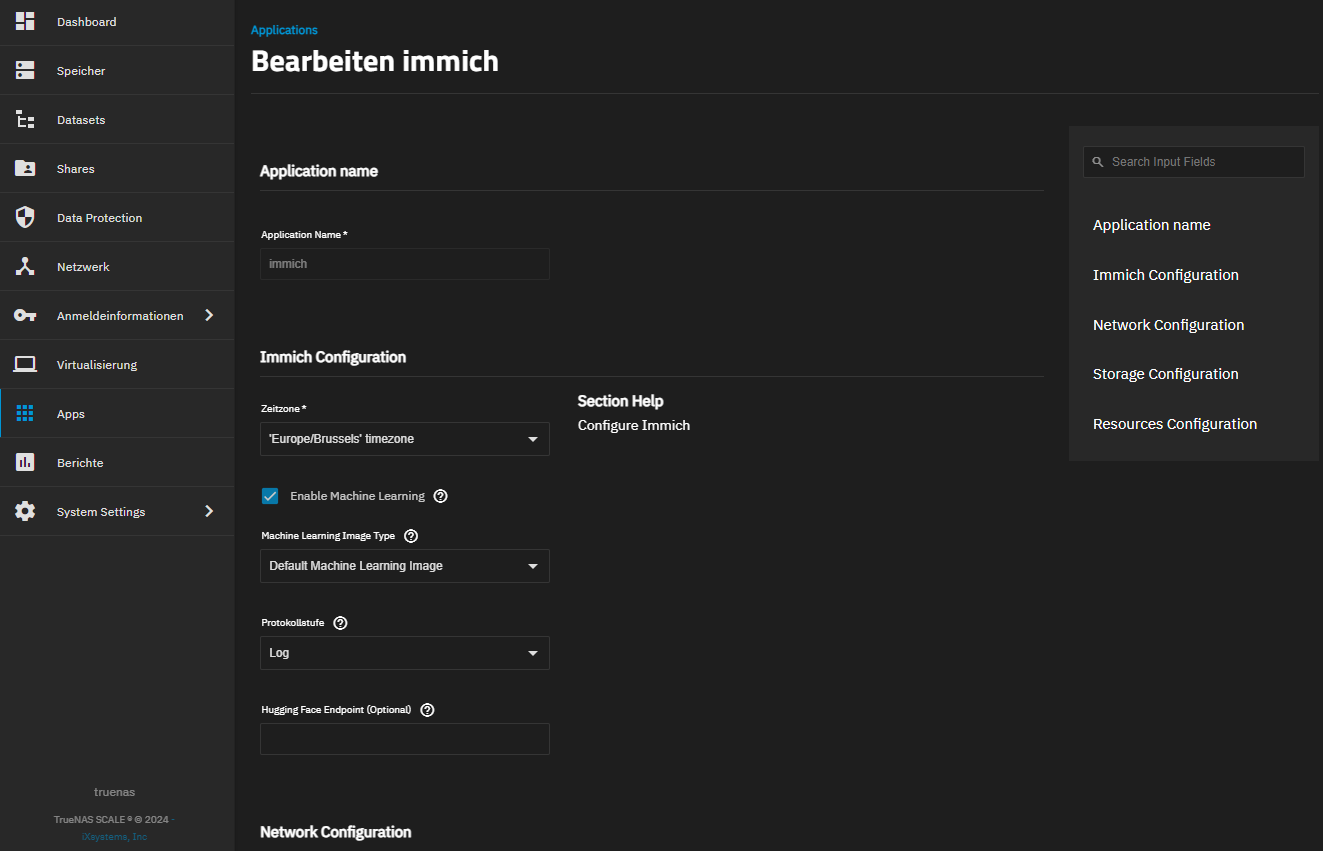Screen dimensions: 1323x851
Task: Show help for Enable Machine Learning
Action: click(441, 496)
